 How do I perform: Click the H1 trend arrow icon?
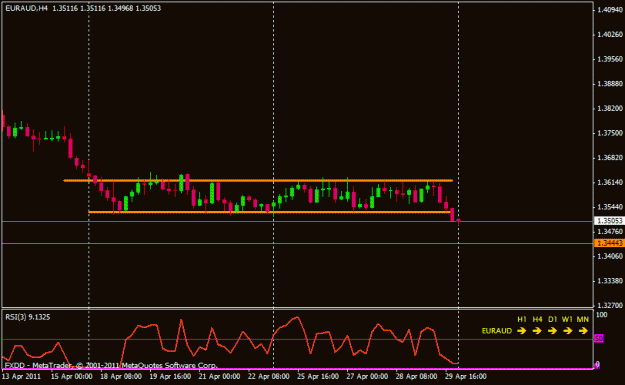tap(521, 331)
